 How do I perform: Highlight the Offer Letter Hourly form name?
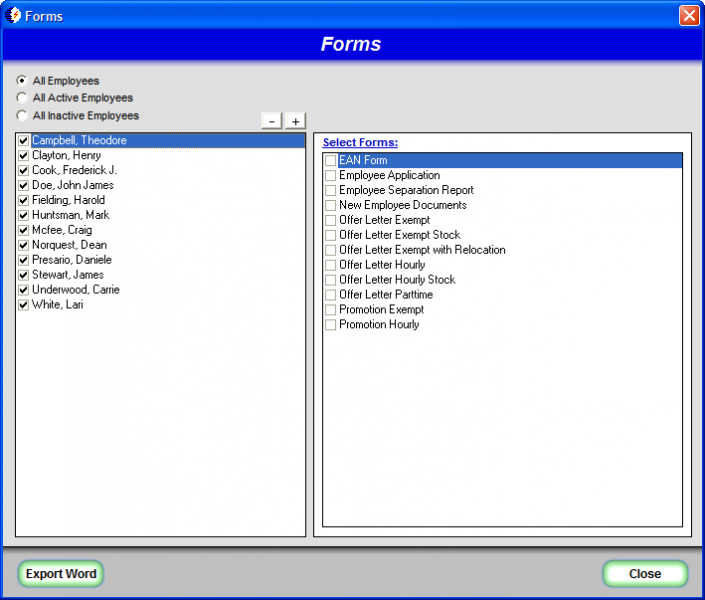[x=382, y=264]
